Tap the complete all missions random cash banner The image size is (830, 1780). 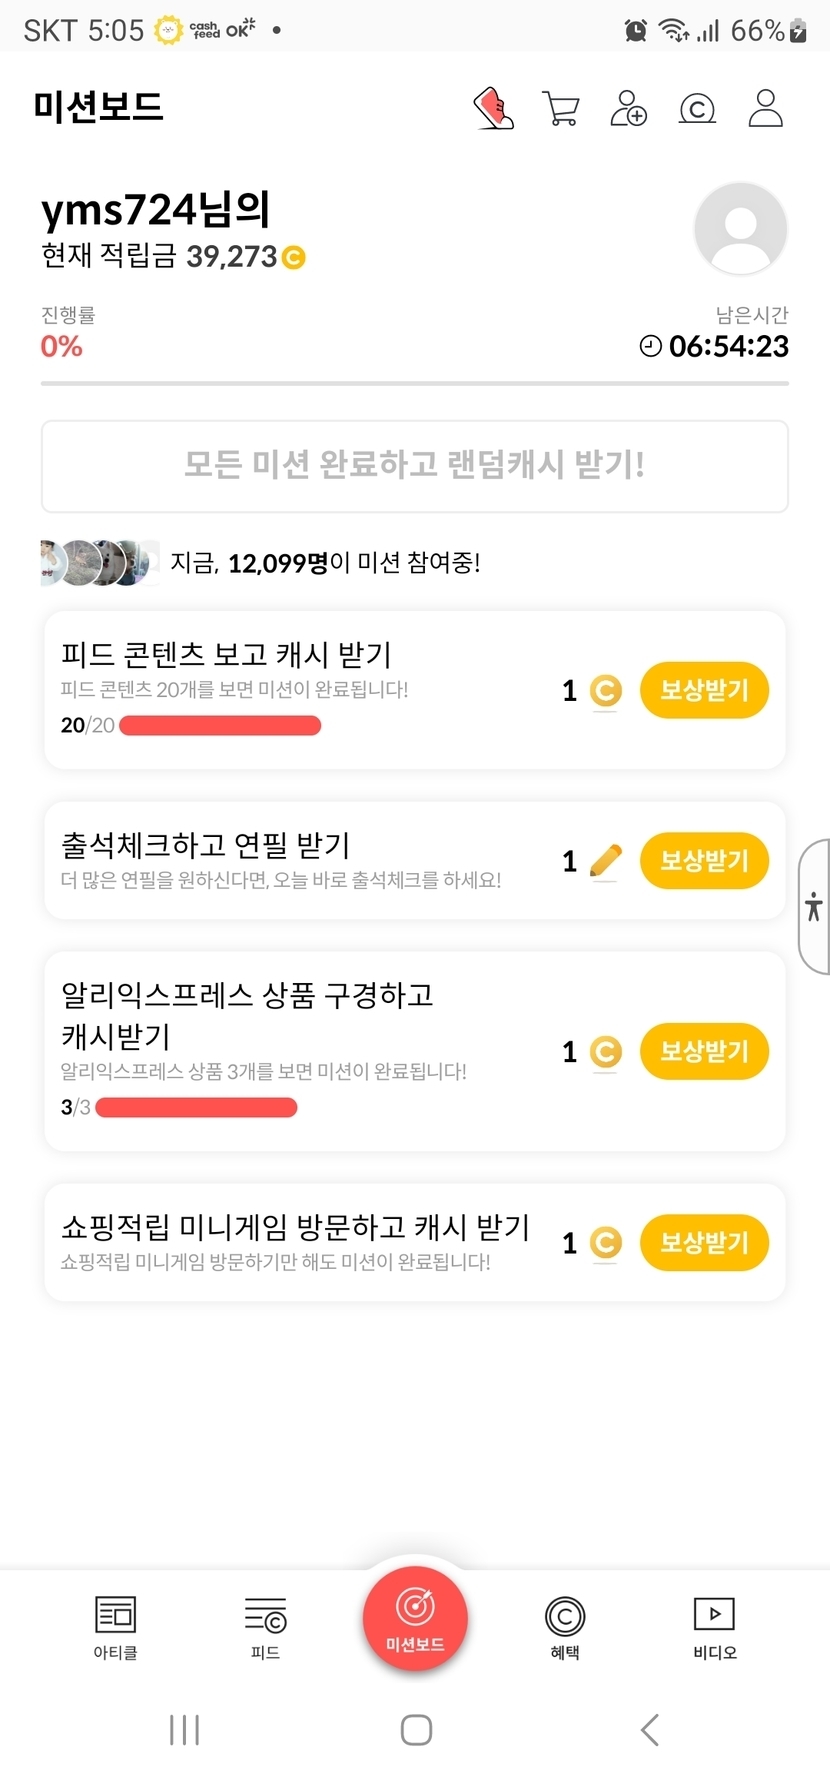click(x=415, y=466)
